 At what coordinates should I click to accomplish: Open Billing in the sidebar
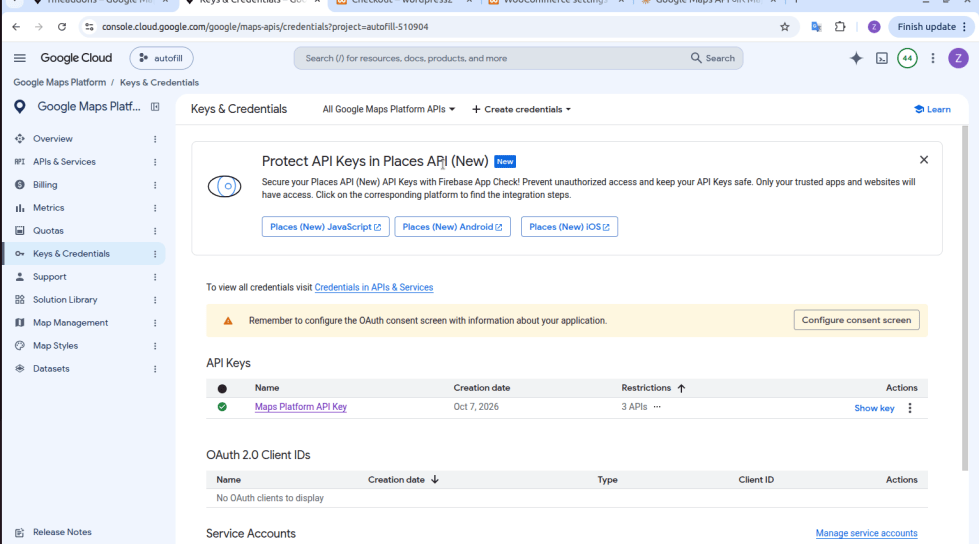(x=45, y=185)
